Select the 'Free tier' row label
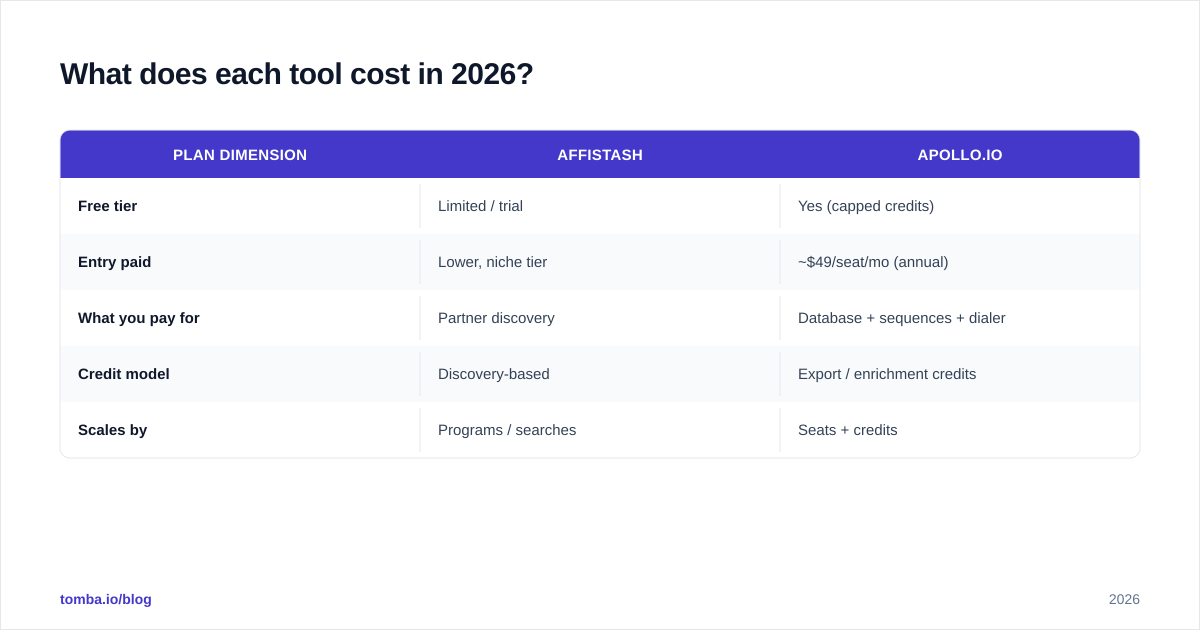 pos(108,206)
